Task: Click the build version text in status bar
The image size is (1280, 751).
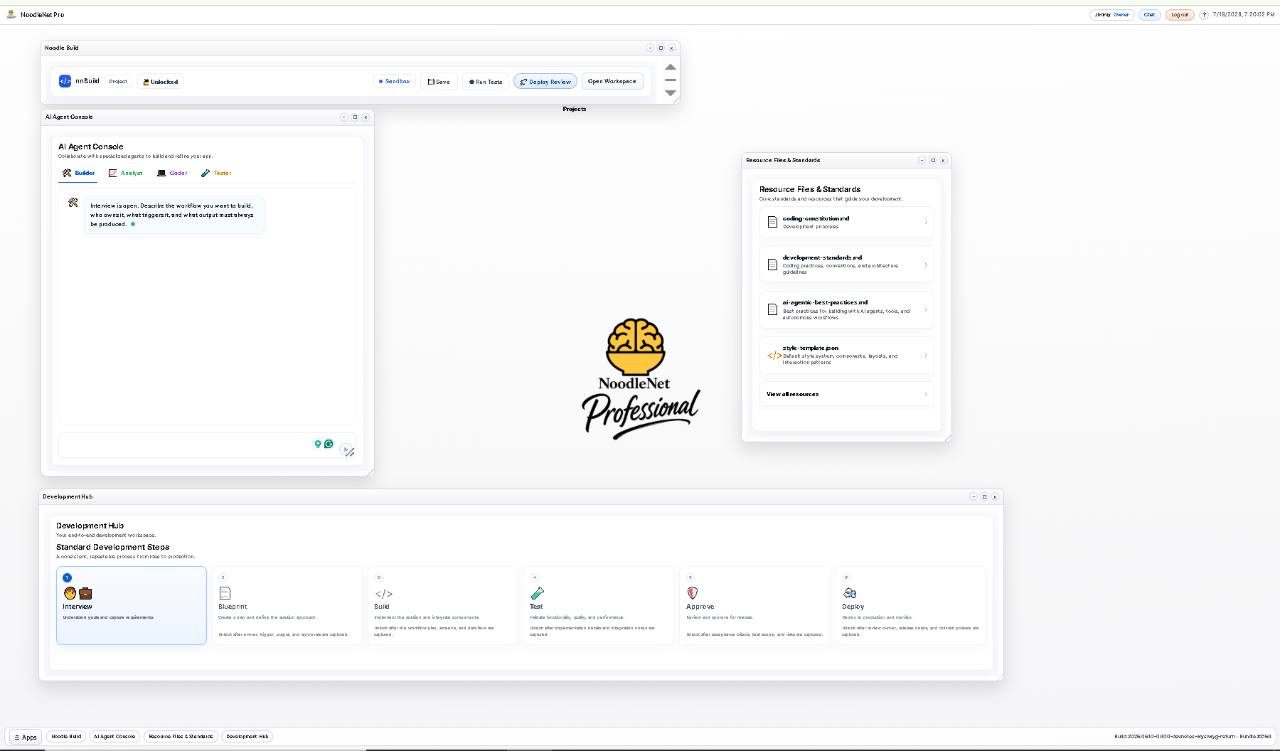Action: [1193, 736]
